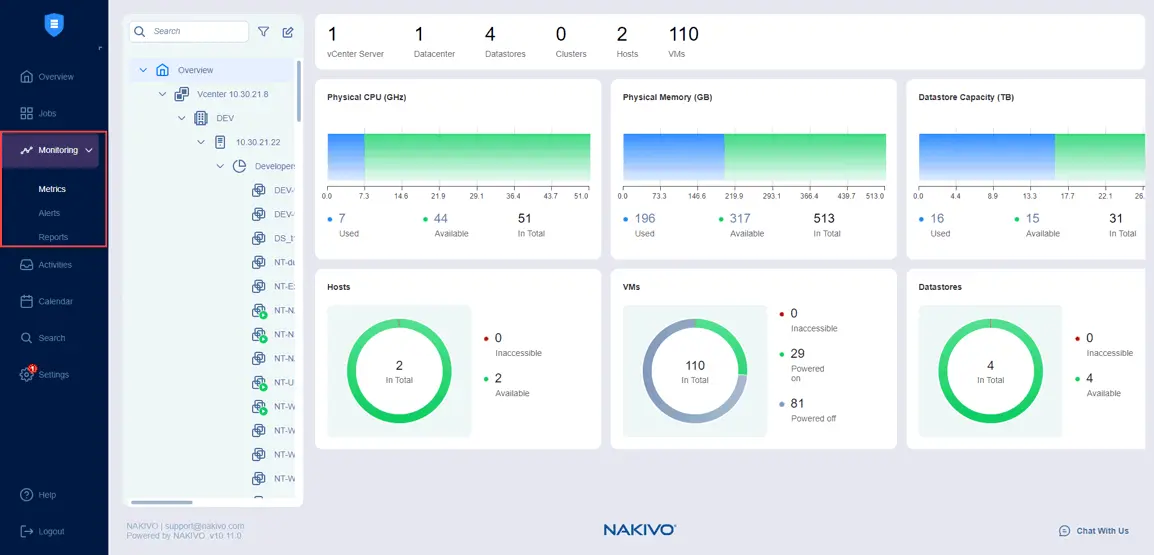Collapse the DEV datacenter chevron
Viewport: 1154px width, 555px height.
[x=181, y=118]
